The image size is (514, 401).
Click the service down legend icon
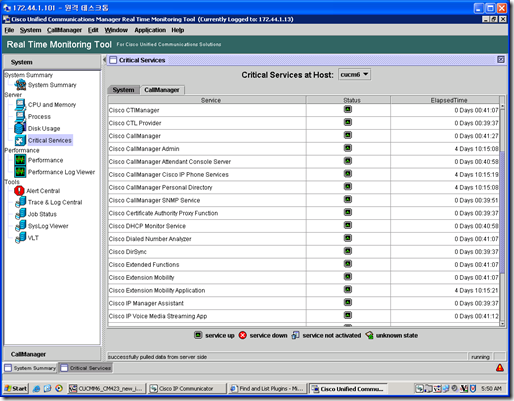243,335
